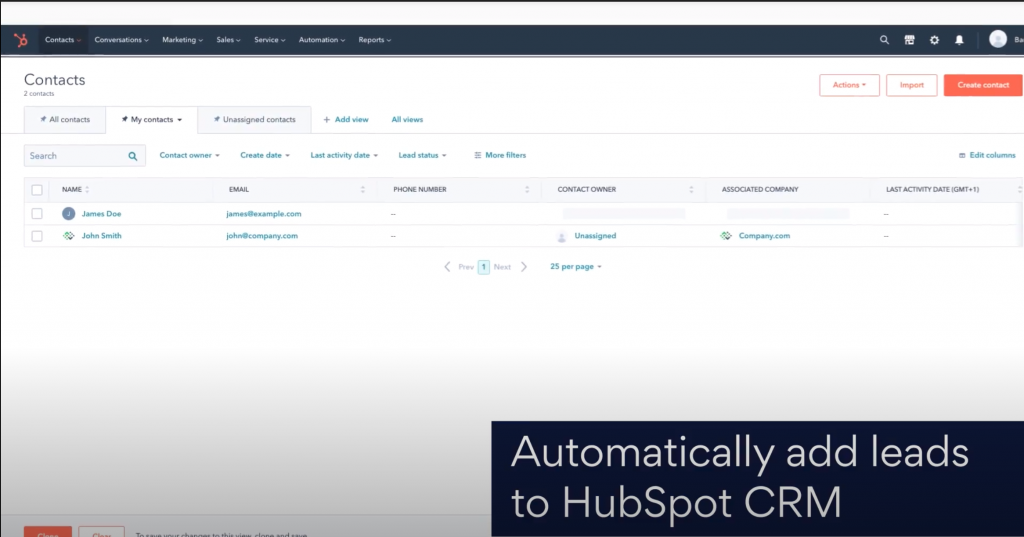Click the Import button
The height and width of the screenshot is (537, 1024).
(911, 85)
